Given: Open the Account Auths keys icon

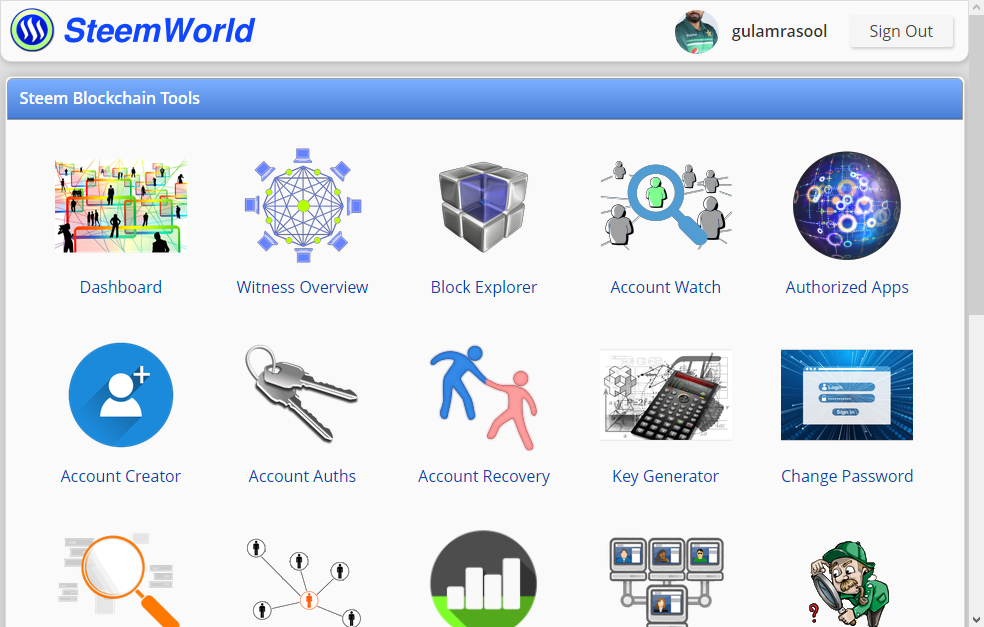Looking at the screenshot, I should [302, 394].
